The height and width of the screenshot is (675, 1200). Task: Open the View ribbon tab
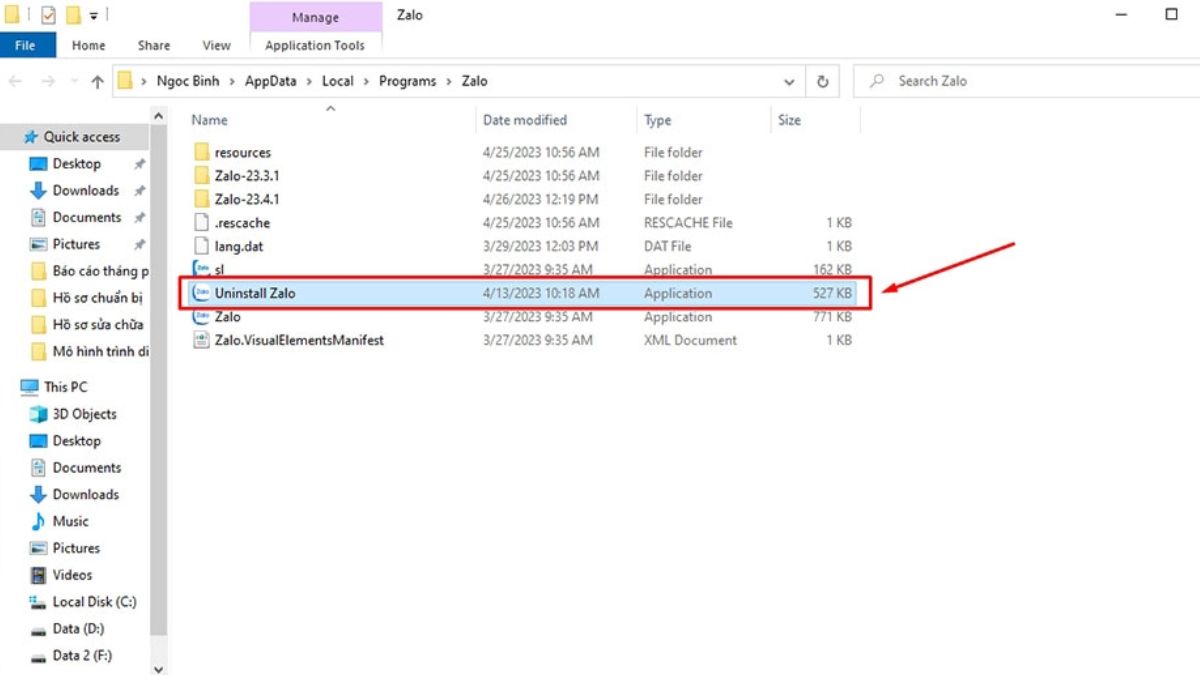tap(216, 45)
